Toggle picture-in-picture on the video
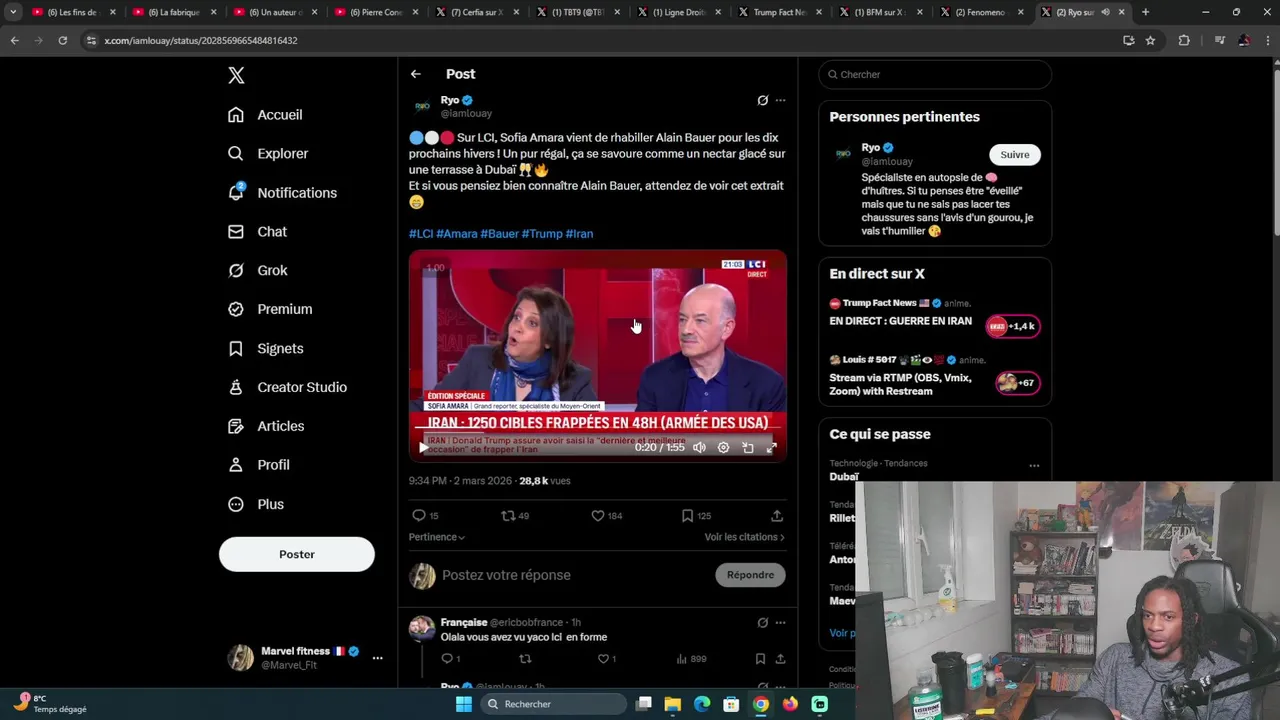1280x720 pixels. [x=748, y=448]
